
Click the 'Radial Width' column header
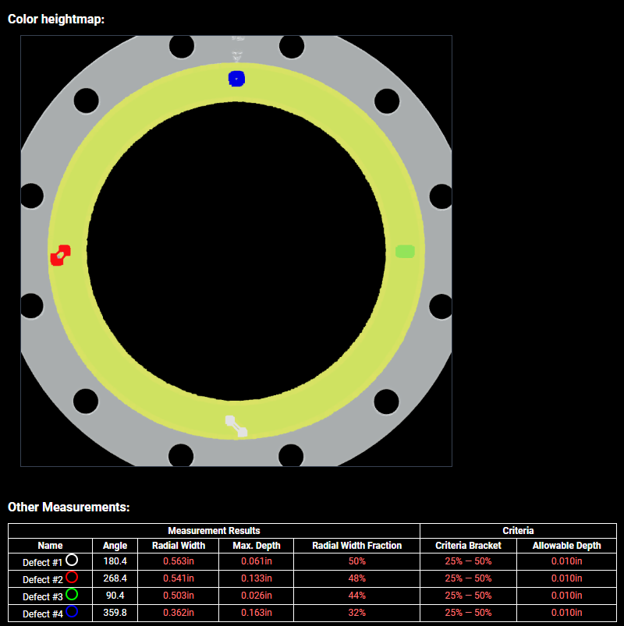(x=178, y=546)
